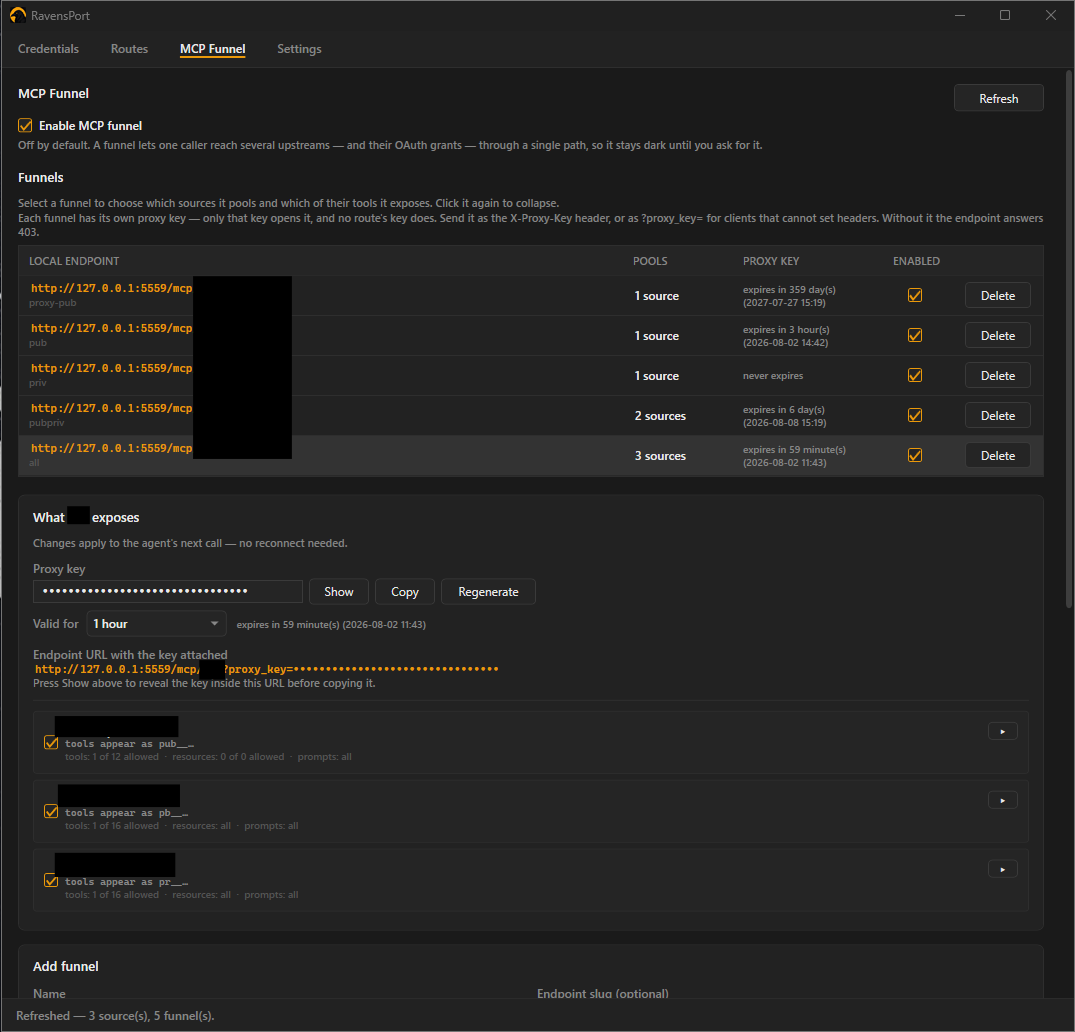Uncheck the source whose tools appear as pr__

point(51,880)
